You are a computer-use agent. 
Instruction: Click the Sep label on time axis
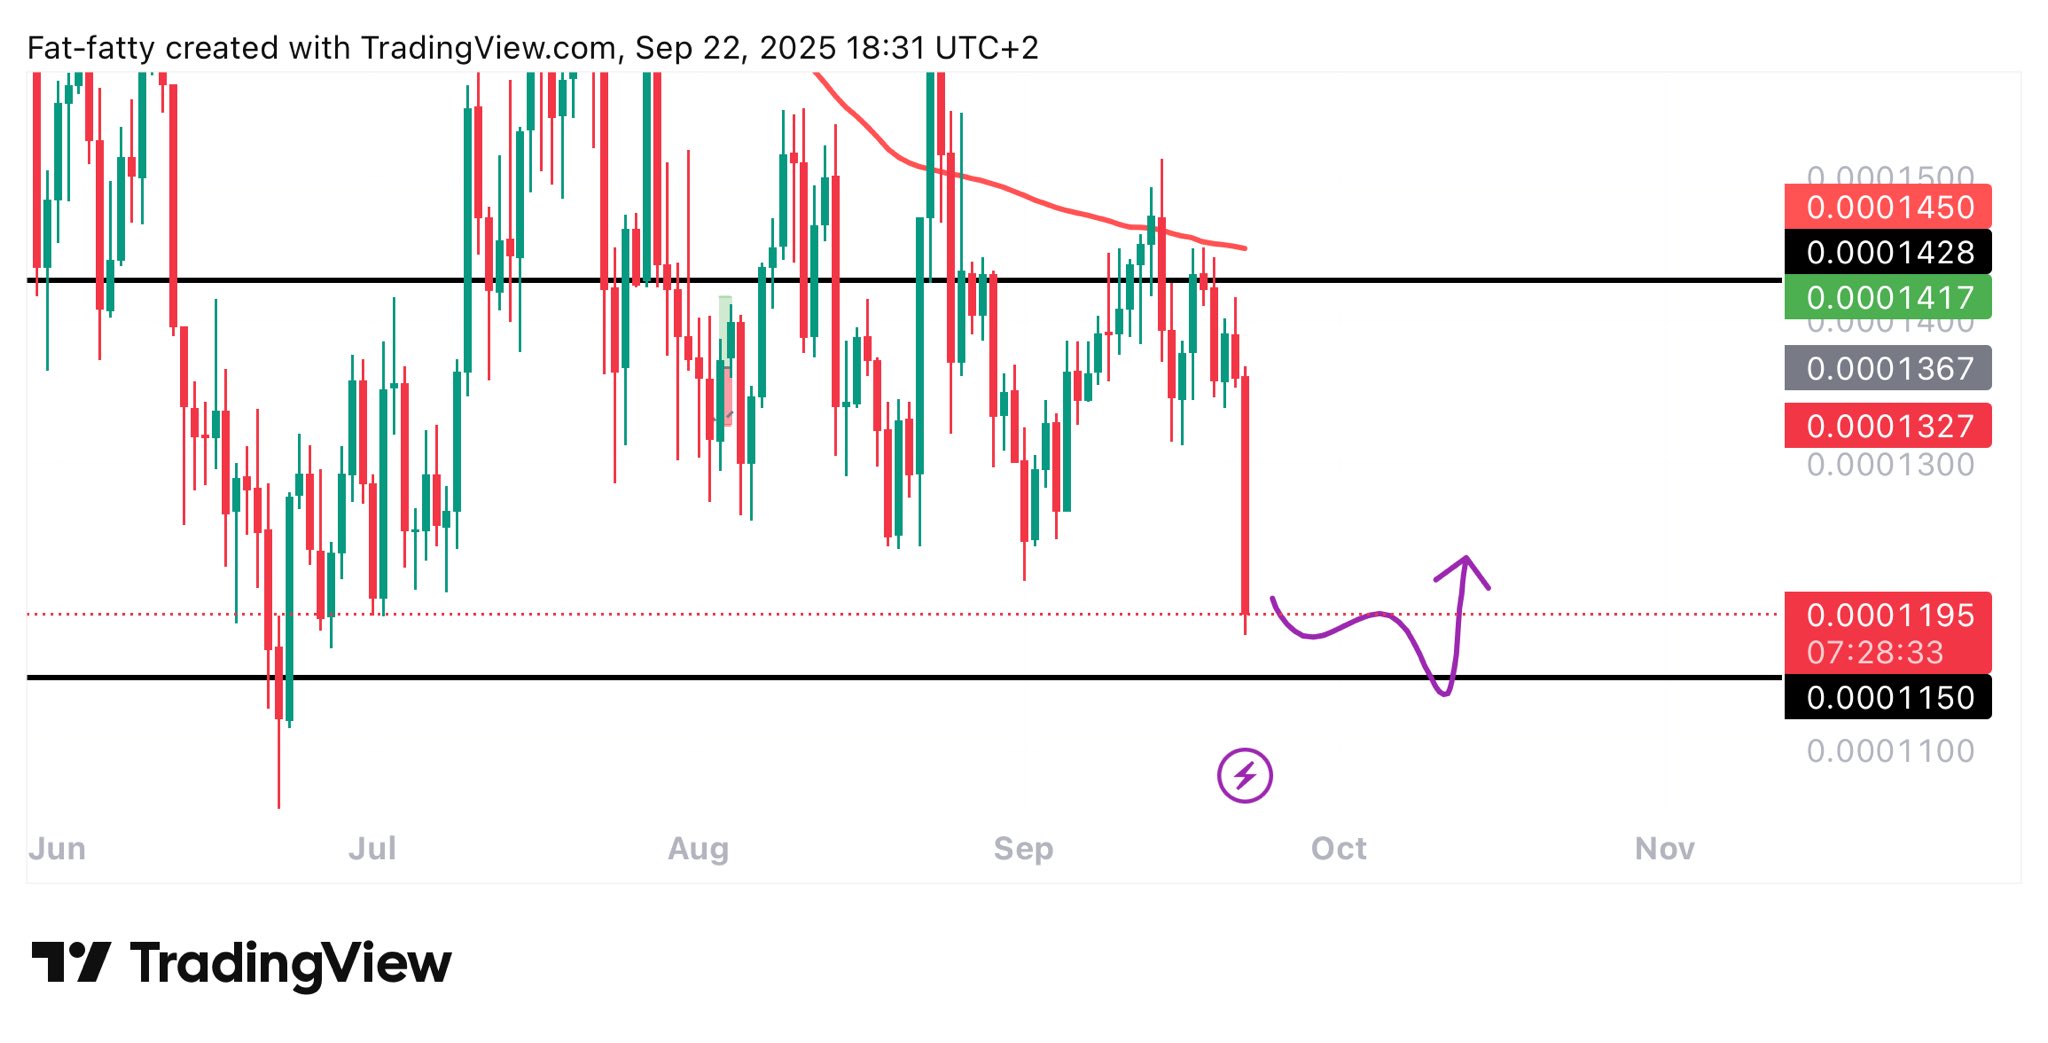pos(1023,849)
